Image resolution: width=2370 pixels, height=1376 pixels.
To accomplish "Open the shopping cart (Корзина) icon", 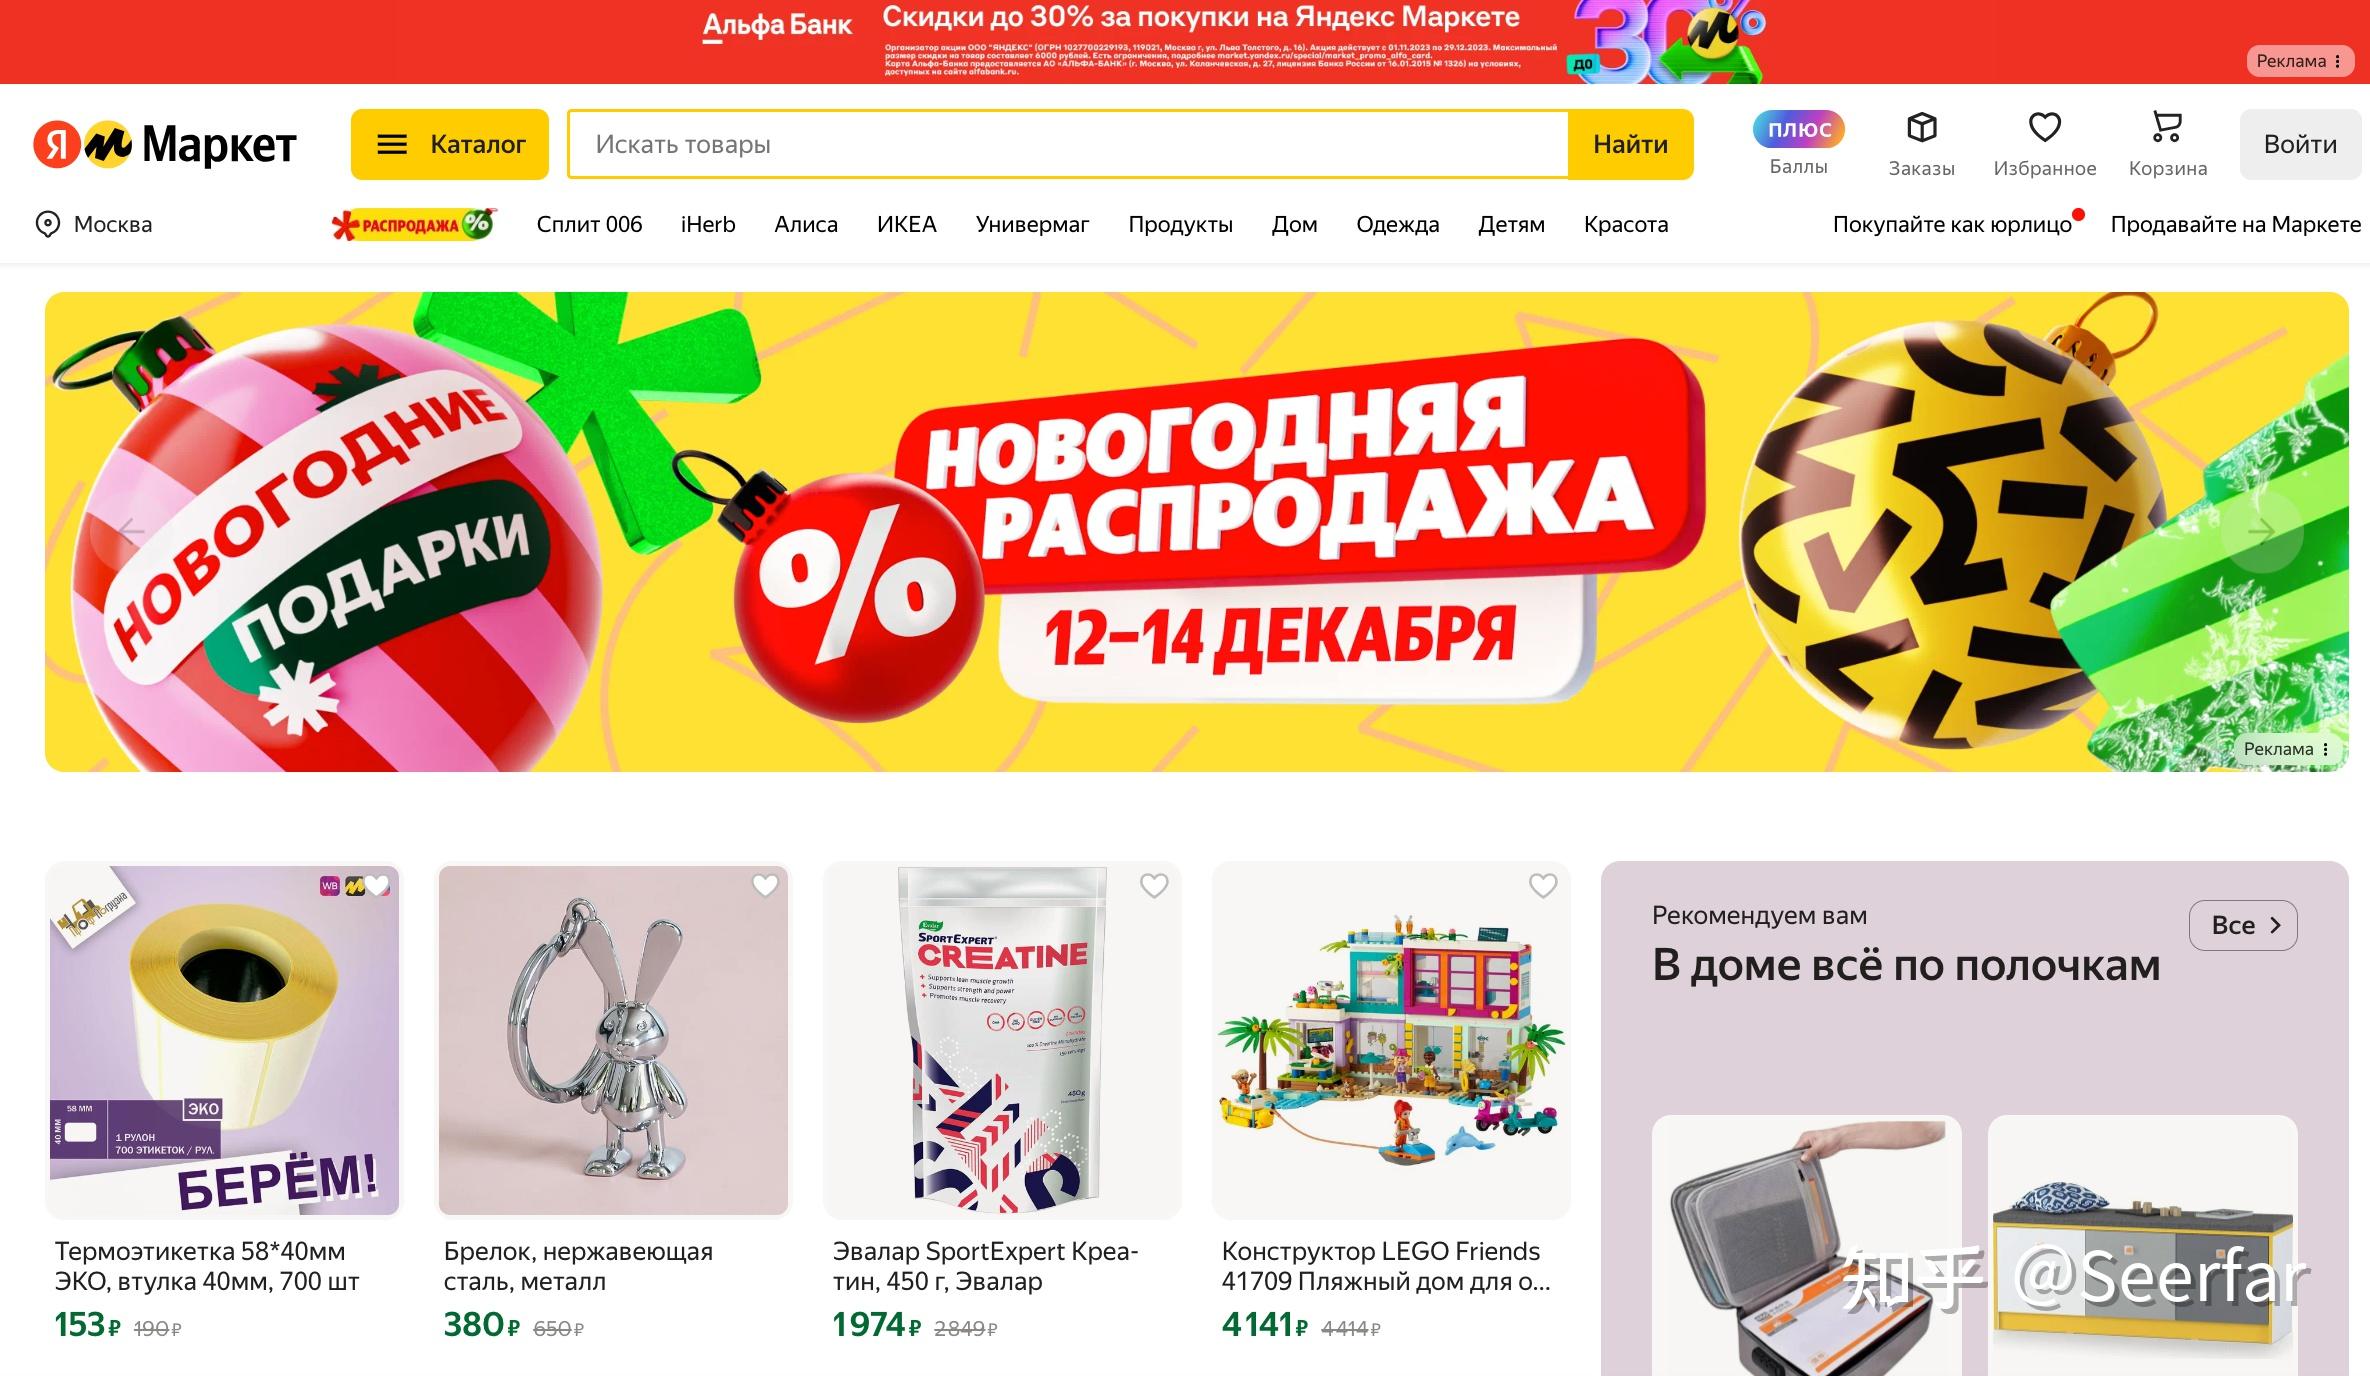I will [2167, 128].
